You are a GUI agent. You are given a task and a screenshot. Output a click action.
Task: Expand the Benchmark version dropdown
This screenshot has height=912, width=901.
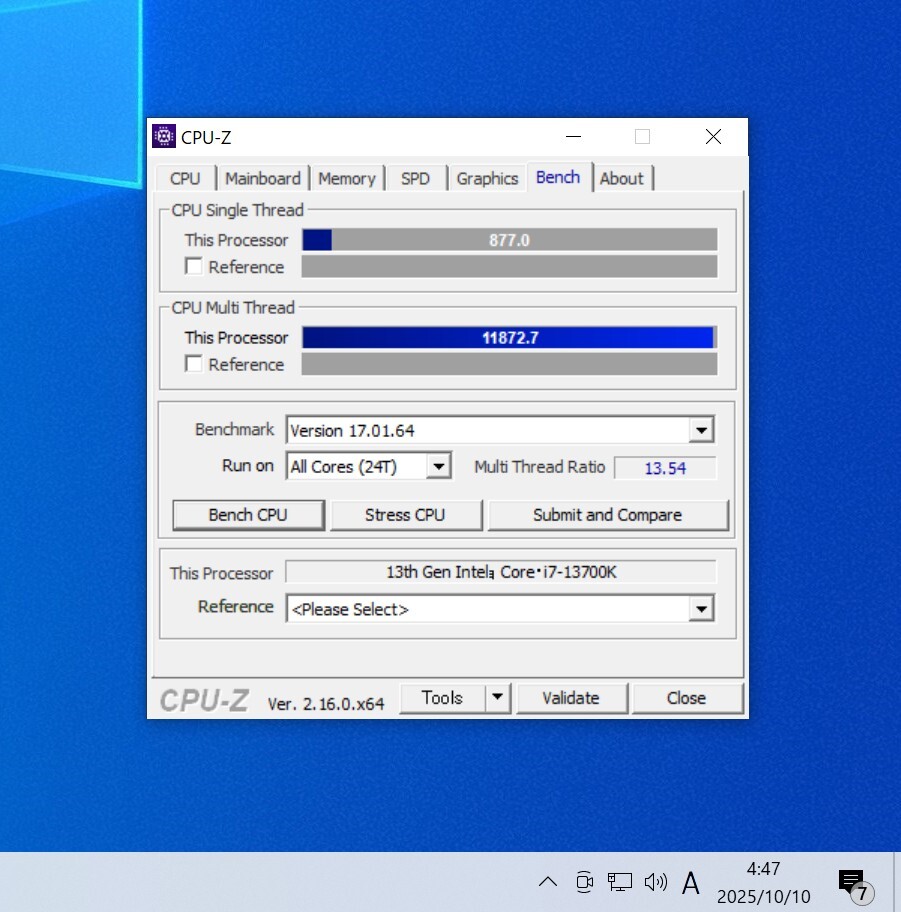pos(701,431)
